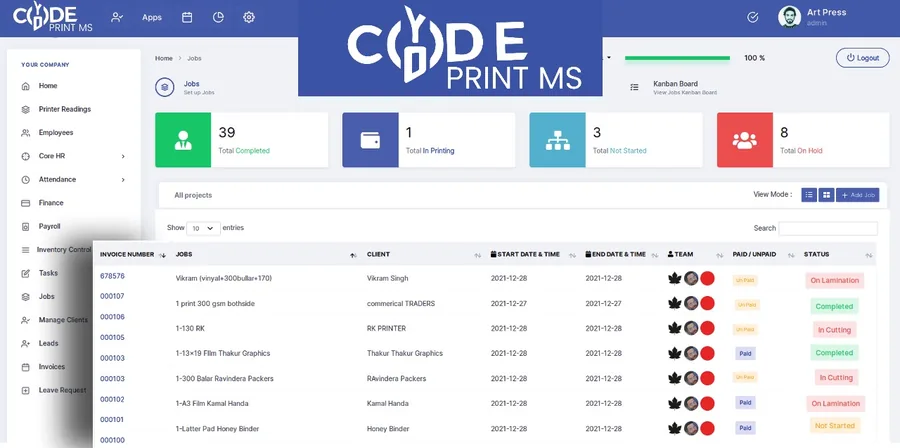The width and height of the screenshot is (900, 448).
Task: Click the red Total On Hold group icon
Action: click(x=745, y=140)
